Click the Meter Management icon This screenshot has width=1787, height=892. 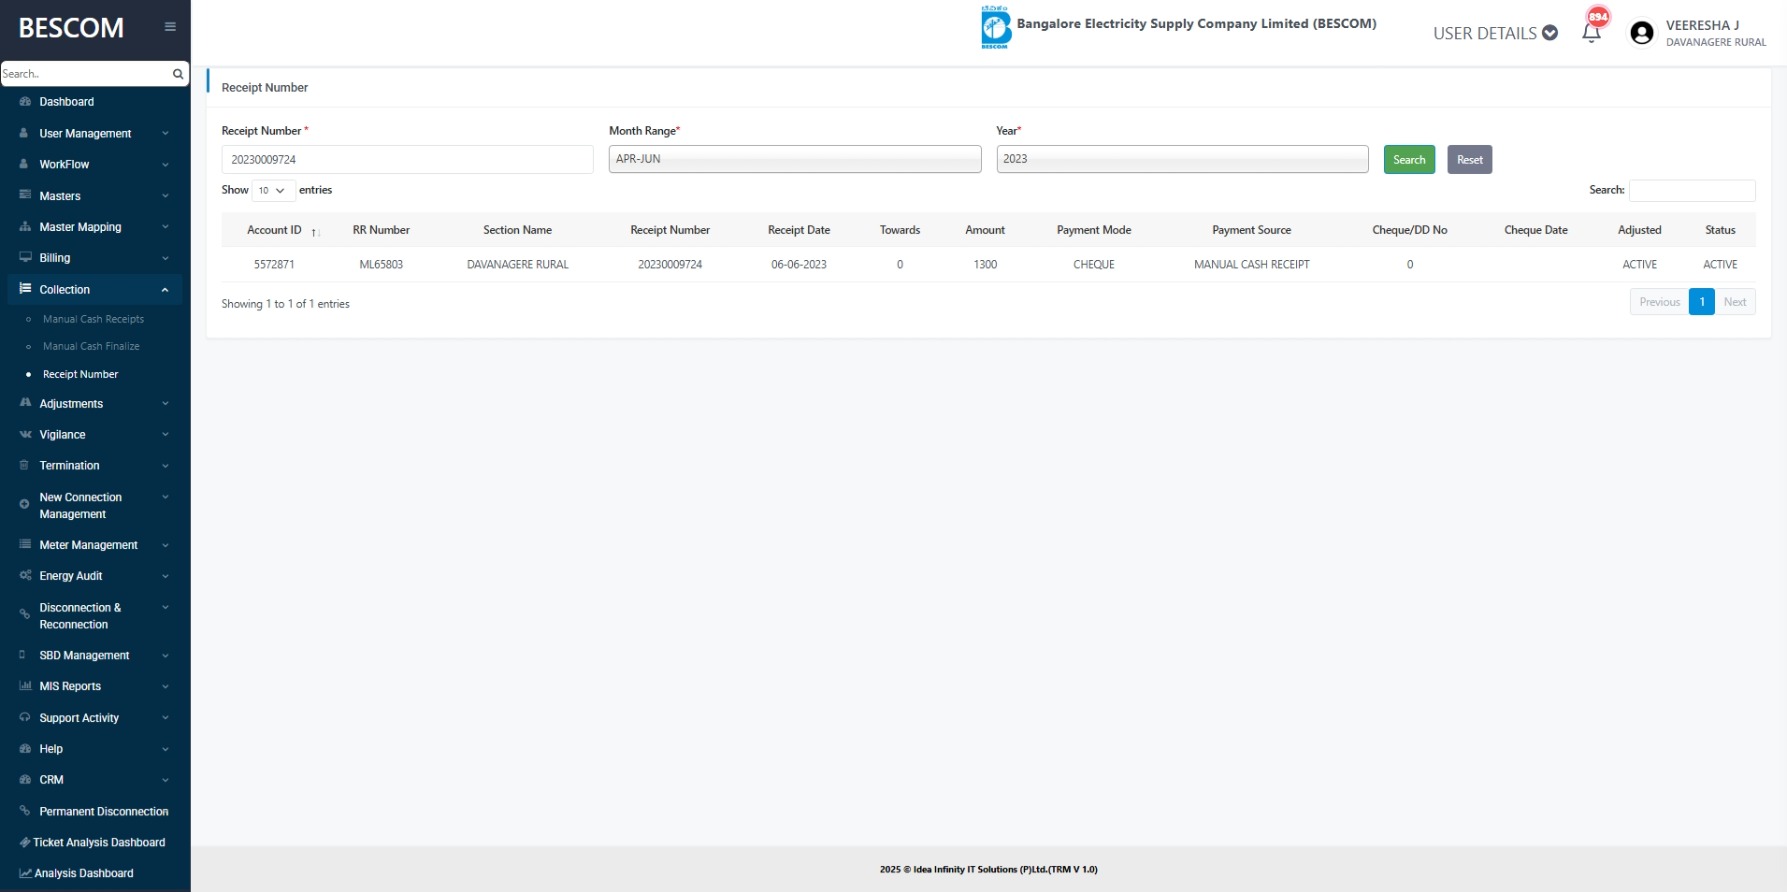point(25,545)
